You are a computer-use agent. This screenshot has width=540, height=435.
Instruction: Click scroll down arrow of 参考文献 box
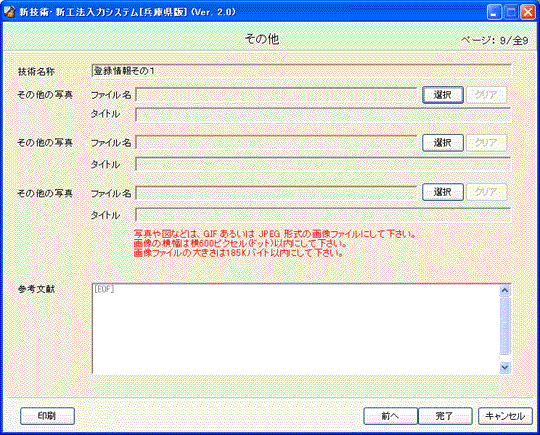point(505,367)
